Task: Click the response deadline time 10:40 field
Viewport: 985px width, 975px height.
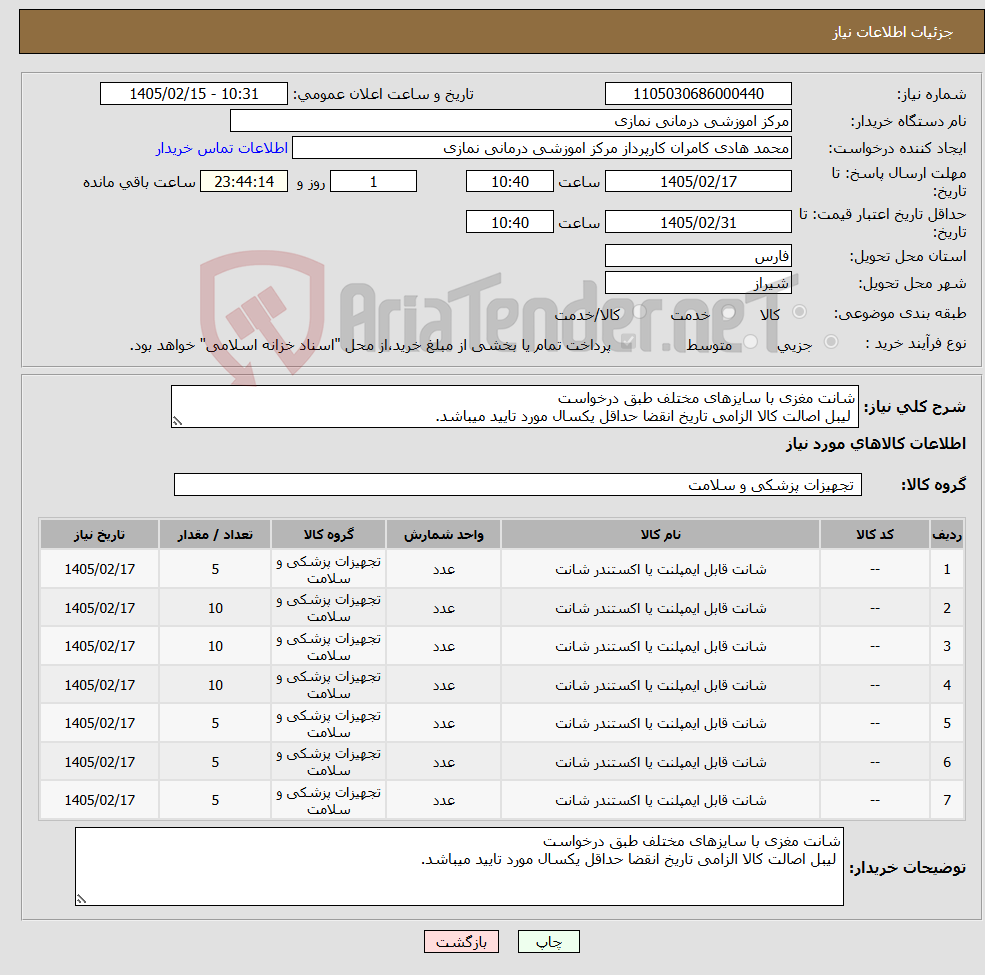Action: [x=509, y=182]
